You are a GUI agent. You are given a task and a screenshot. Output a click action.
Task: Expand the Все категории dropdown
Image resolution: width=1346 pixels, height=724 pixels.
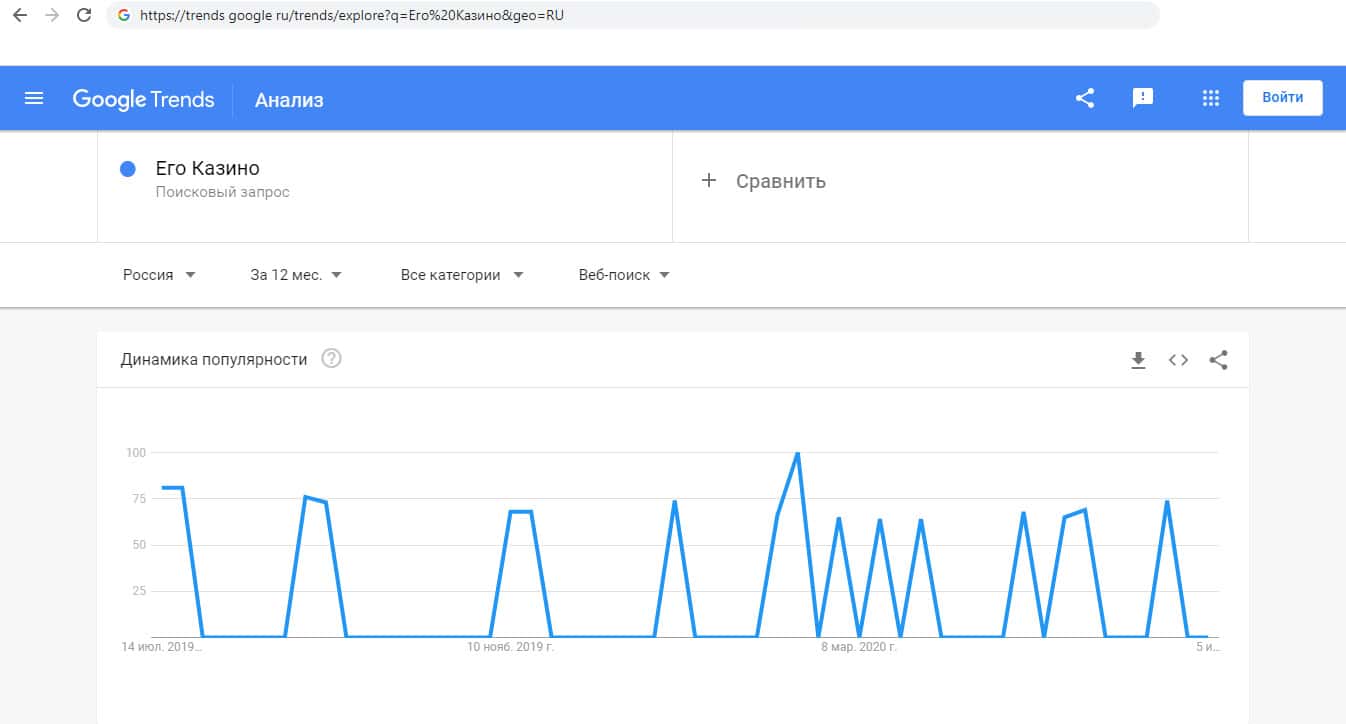pyautogui.click(x=461, y=275)
